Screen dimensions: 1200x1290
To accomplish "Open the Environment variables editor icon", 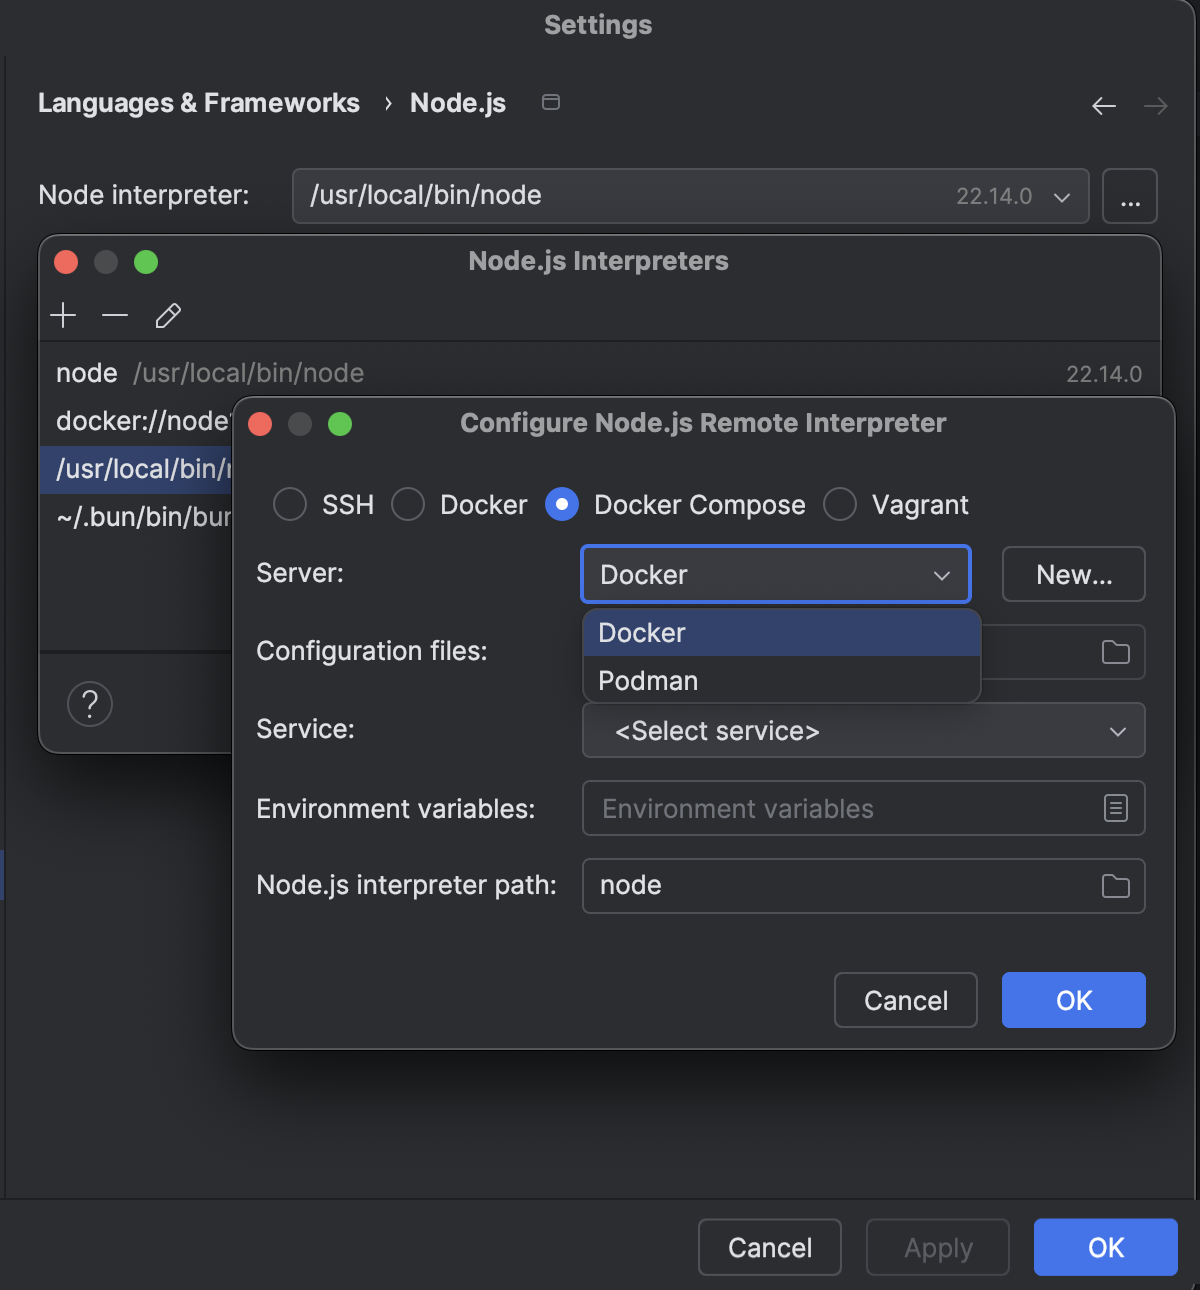I will tap(1116, 808).
